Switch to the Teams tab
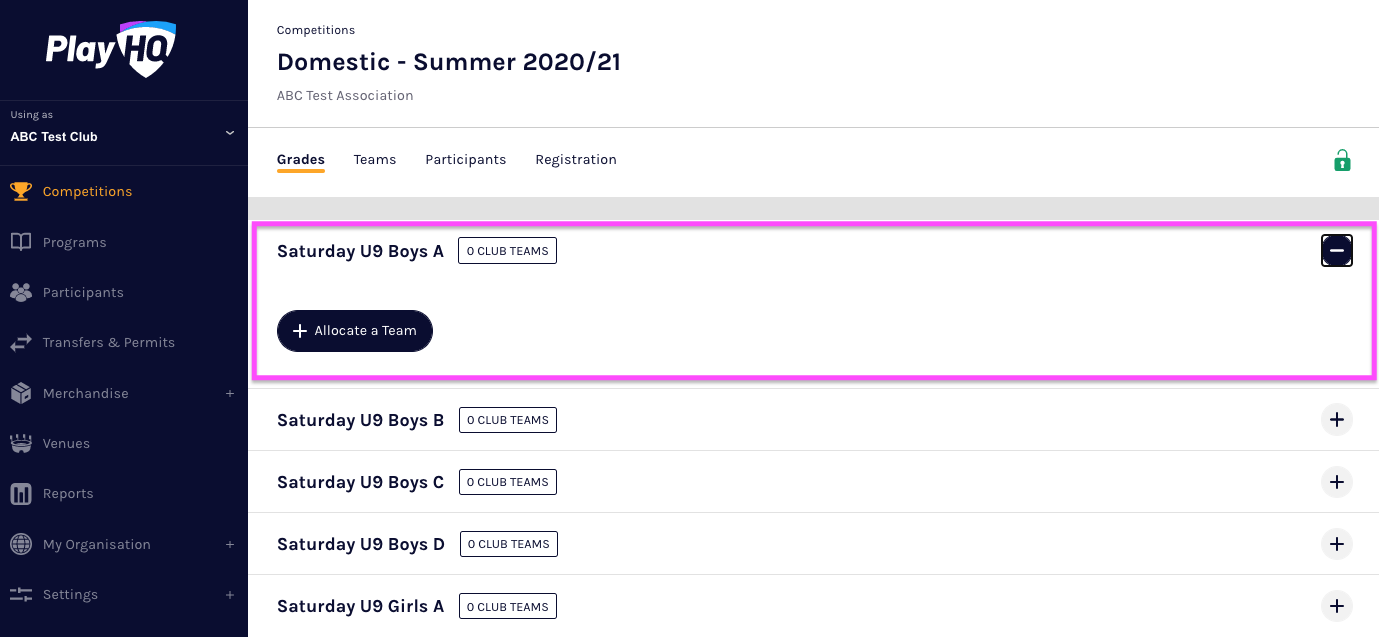The image size is (1379, 637). (375, 160)
